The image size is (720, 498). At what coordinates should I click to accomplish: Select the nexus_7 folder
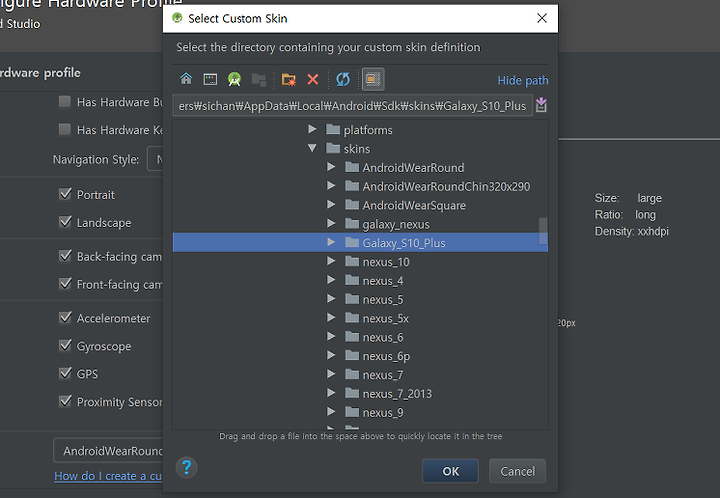(x=383, y=375)
